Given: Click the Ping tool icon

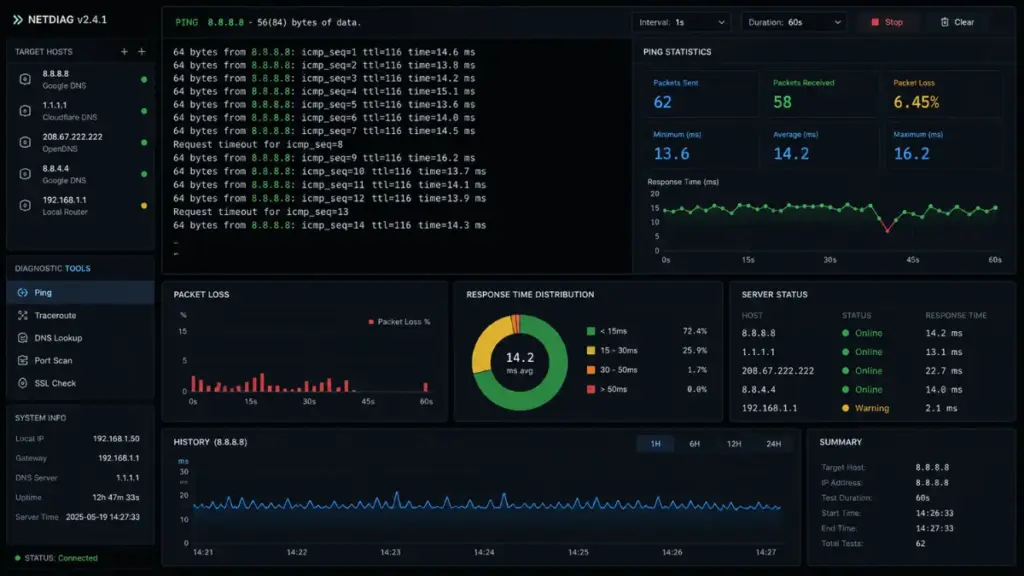Looking at the screenshot, I should [x=23, y=293].
